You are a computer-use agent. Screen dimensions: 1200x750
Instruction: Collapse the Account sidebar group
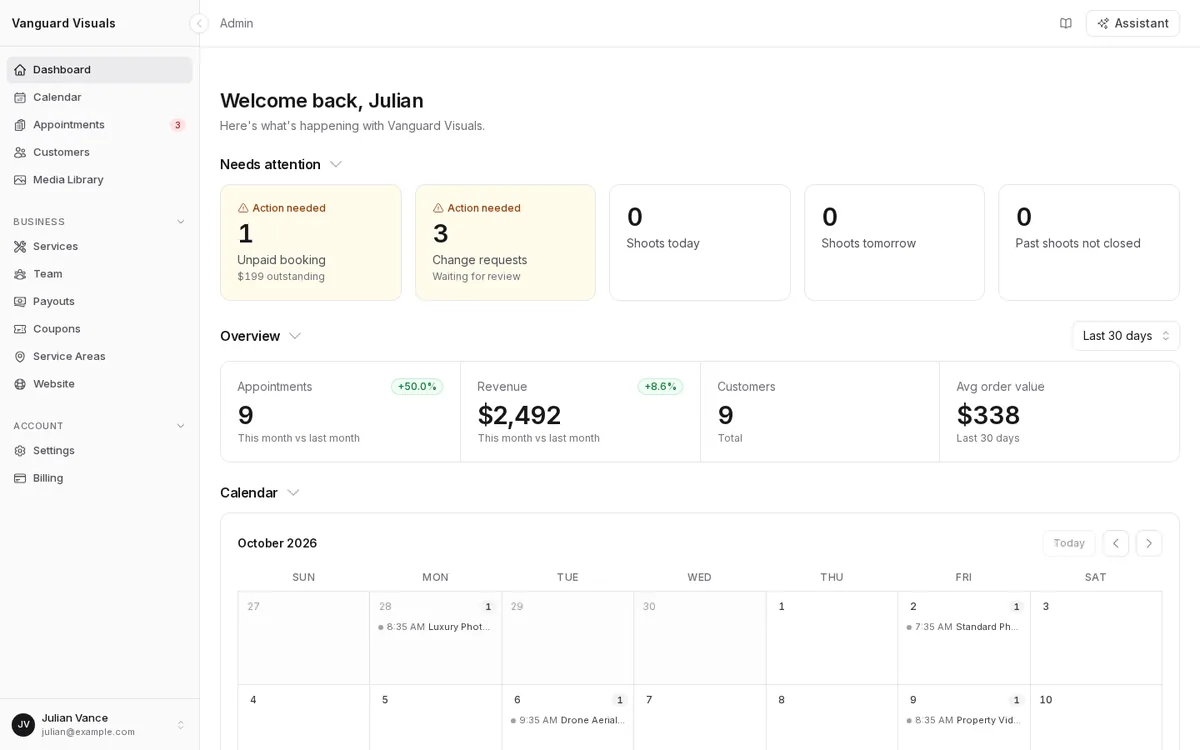tap(181, 426)
